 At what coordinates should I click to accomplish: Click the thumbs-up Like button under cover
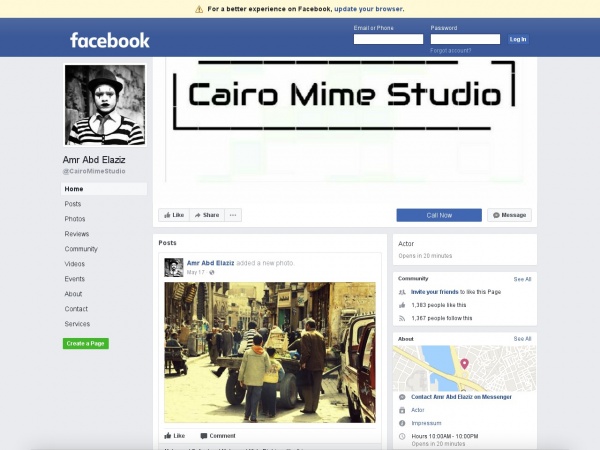[174, 215]
